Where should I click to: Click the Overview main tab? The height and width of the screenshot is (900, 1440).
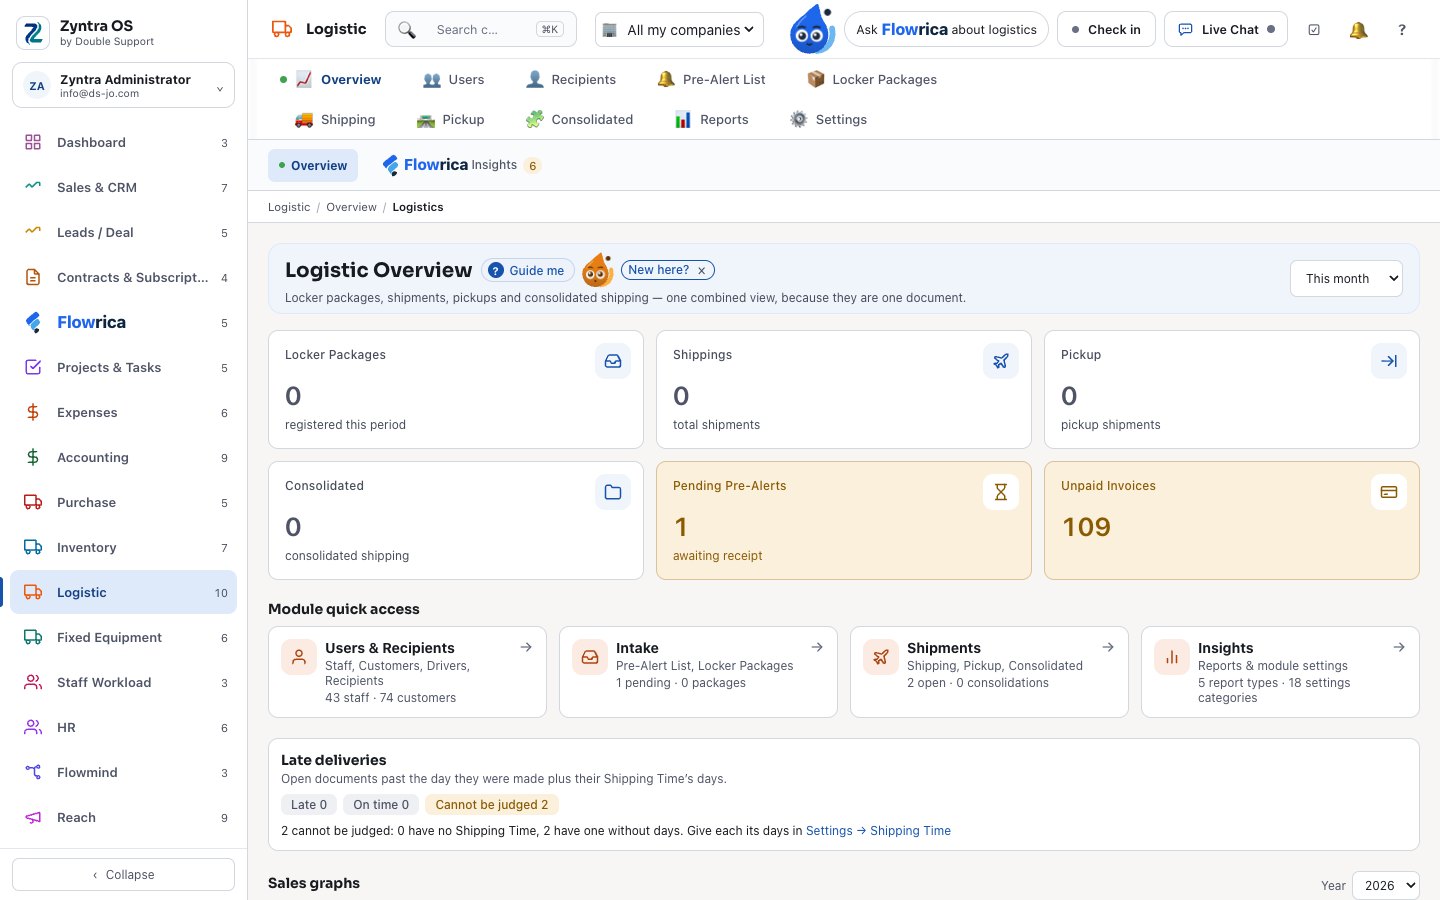pos(339,79)
